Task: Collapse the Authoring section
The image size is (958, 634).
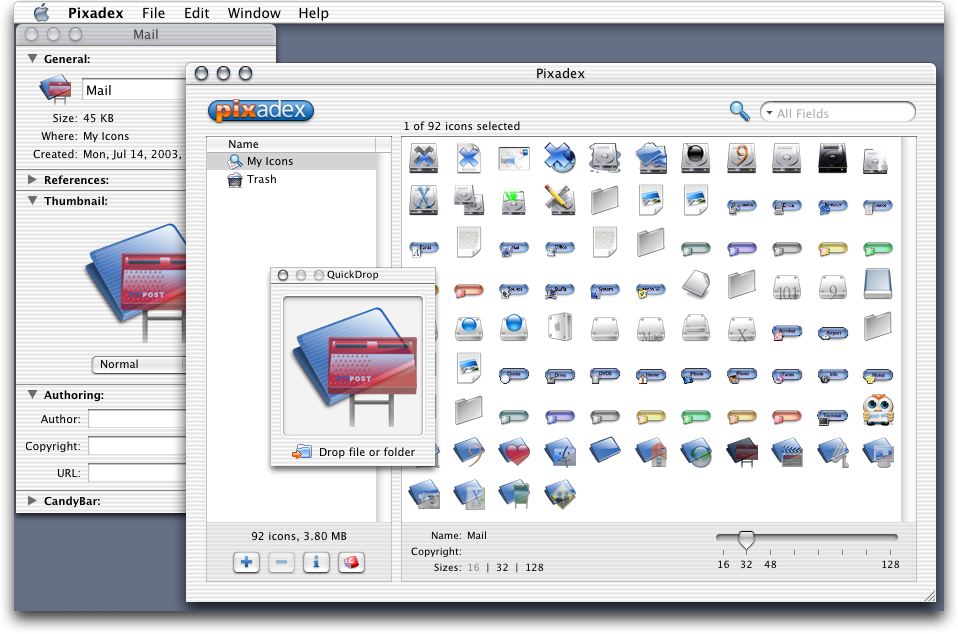Action: tap(32, 395)
